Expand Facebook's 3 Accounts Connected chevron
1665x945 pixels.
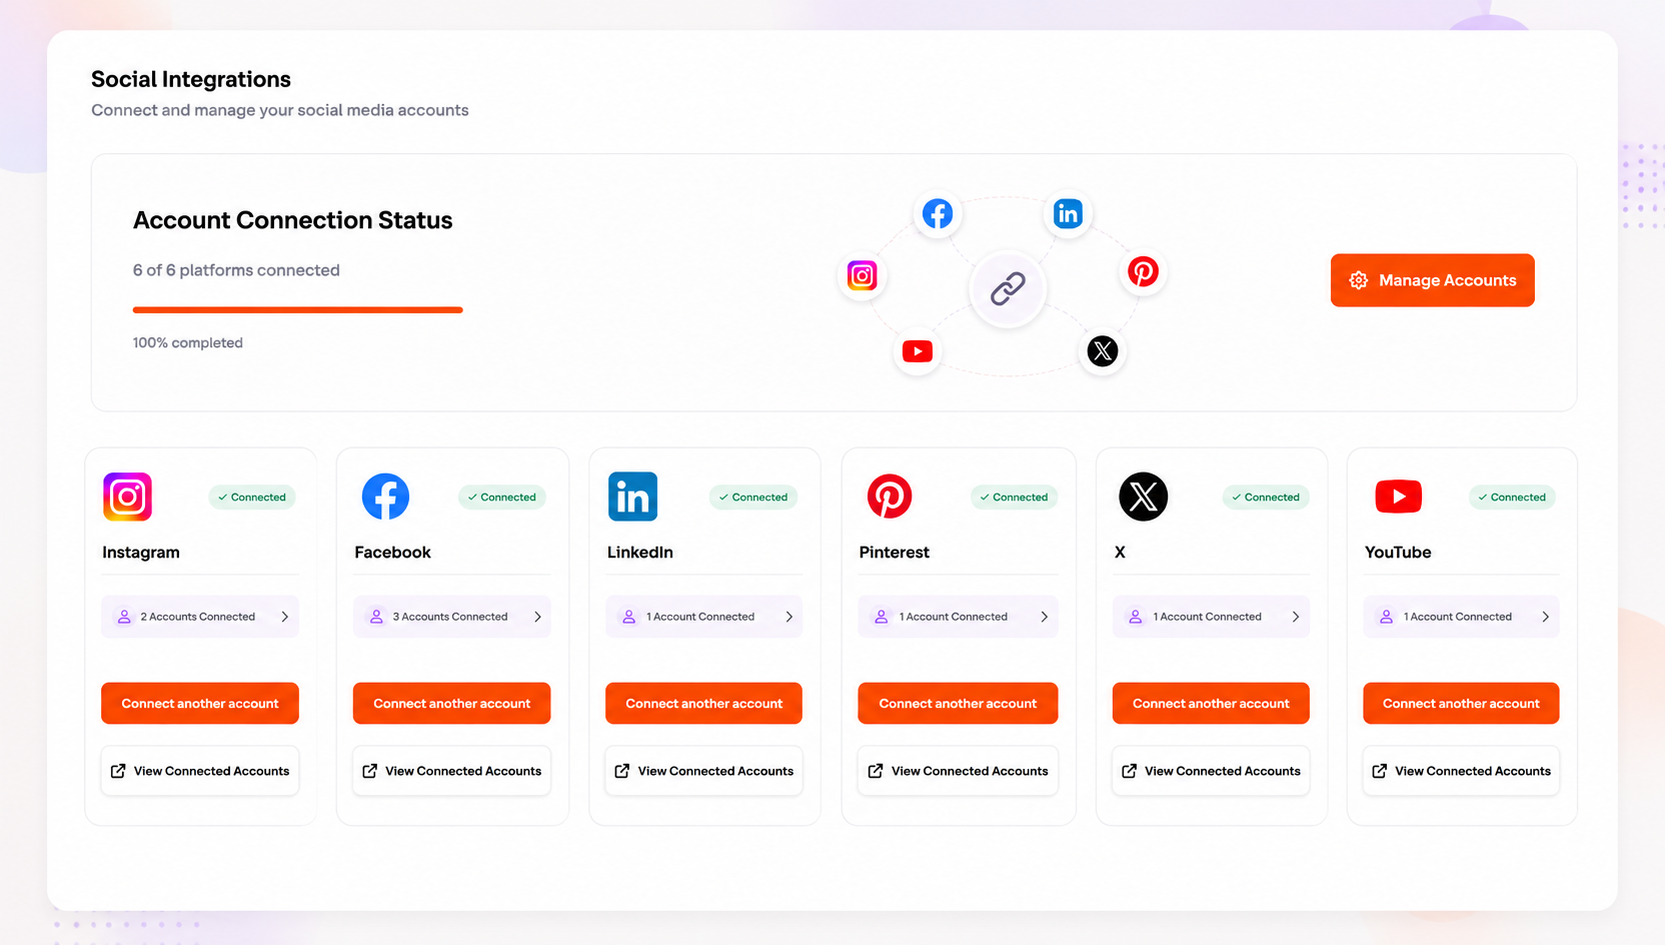[537, 617]
